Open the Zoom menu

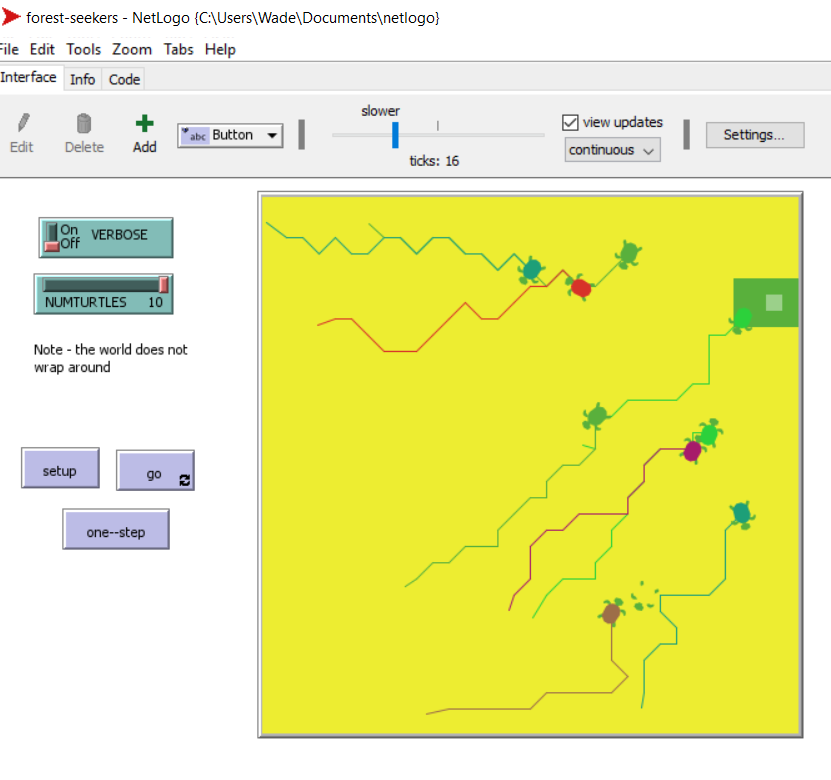coord(132,49)
